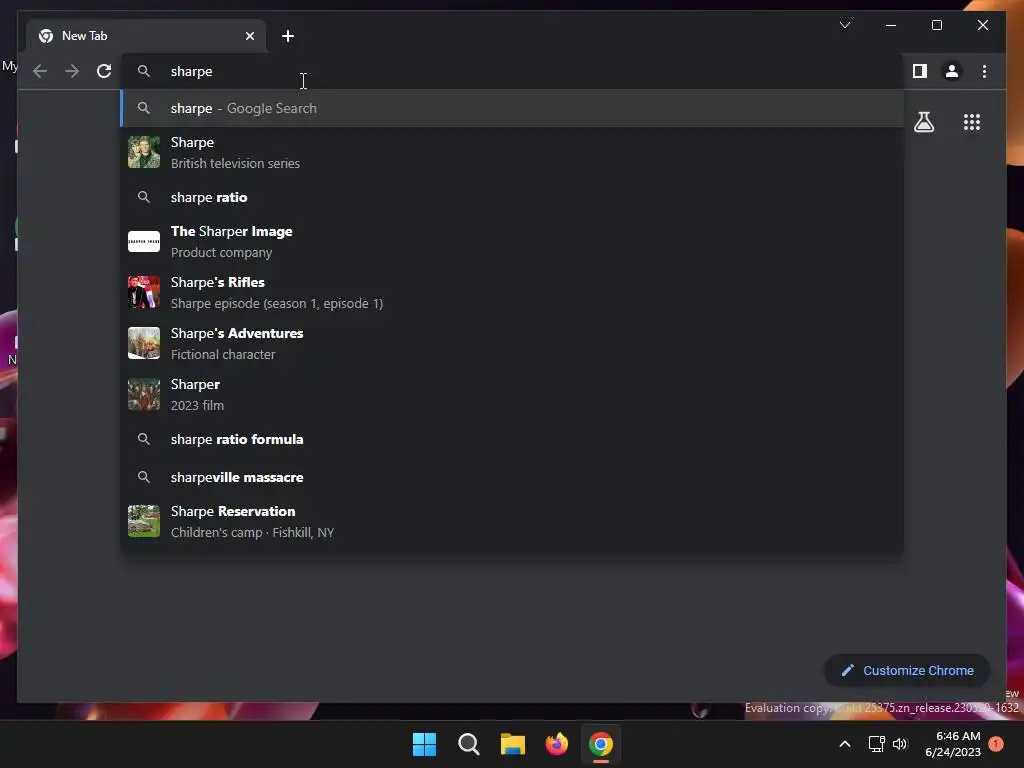
Task: Click search icon beside 'sharpe ratio'
Action: point(144,197)
